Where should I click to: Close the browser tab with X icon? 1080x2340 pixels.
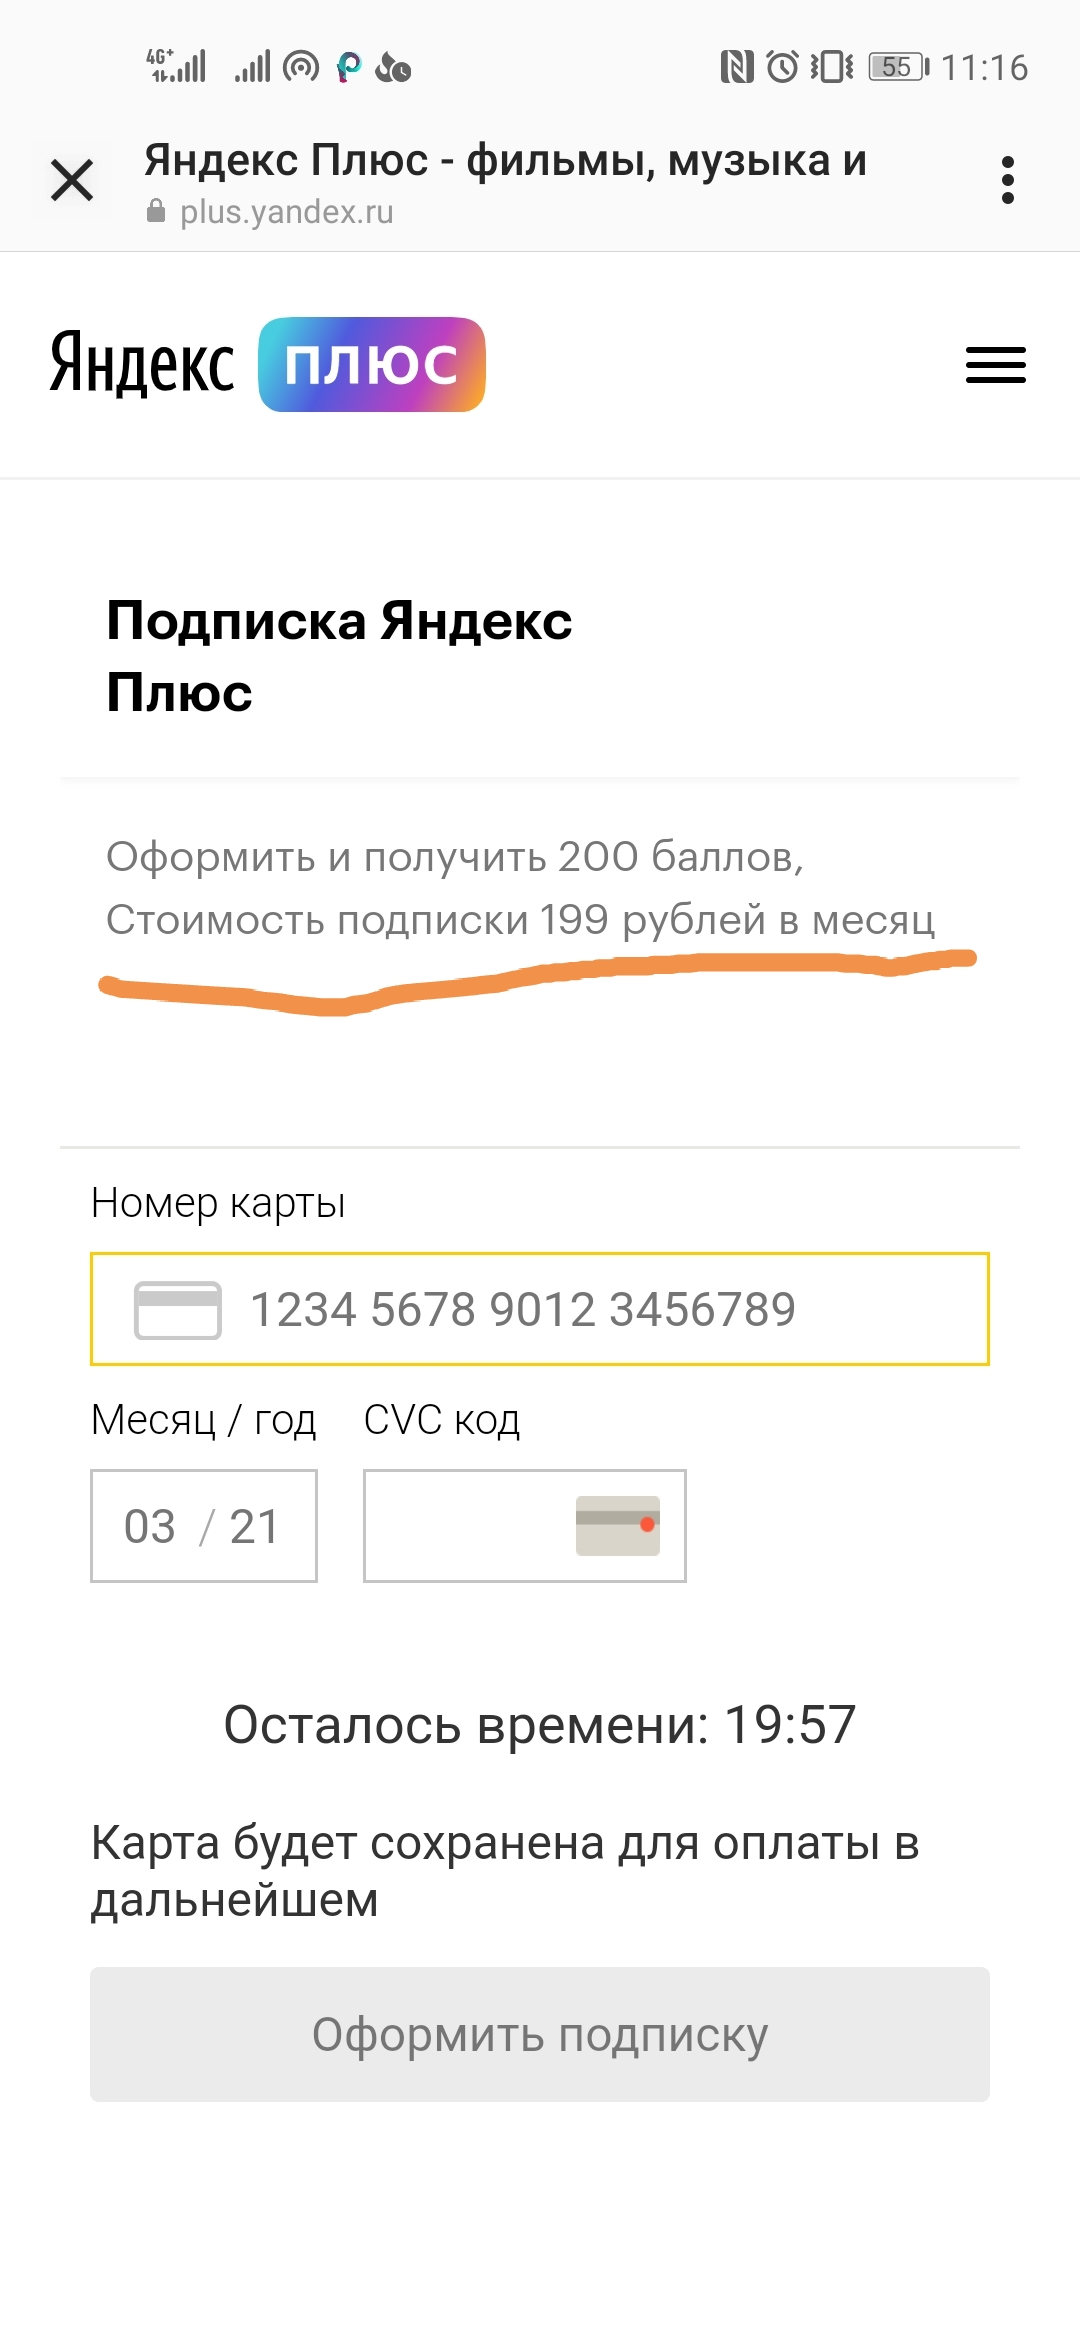[x=72, y=181]
